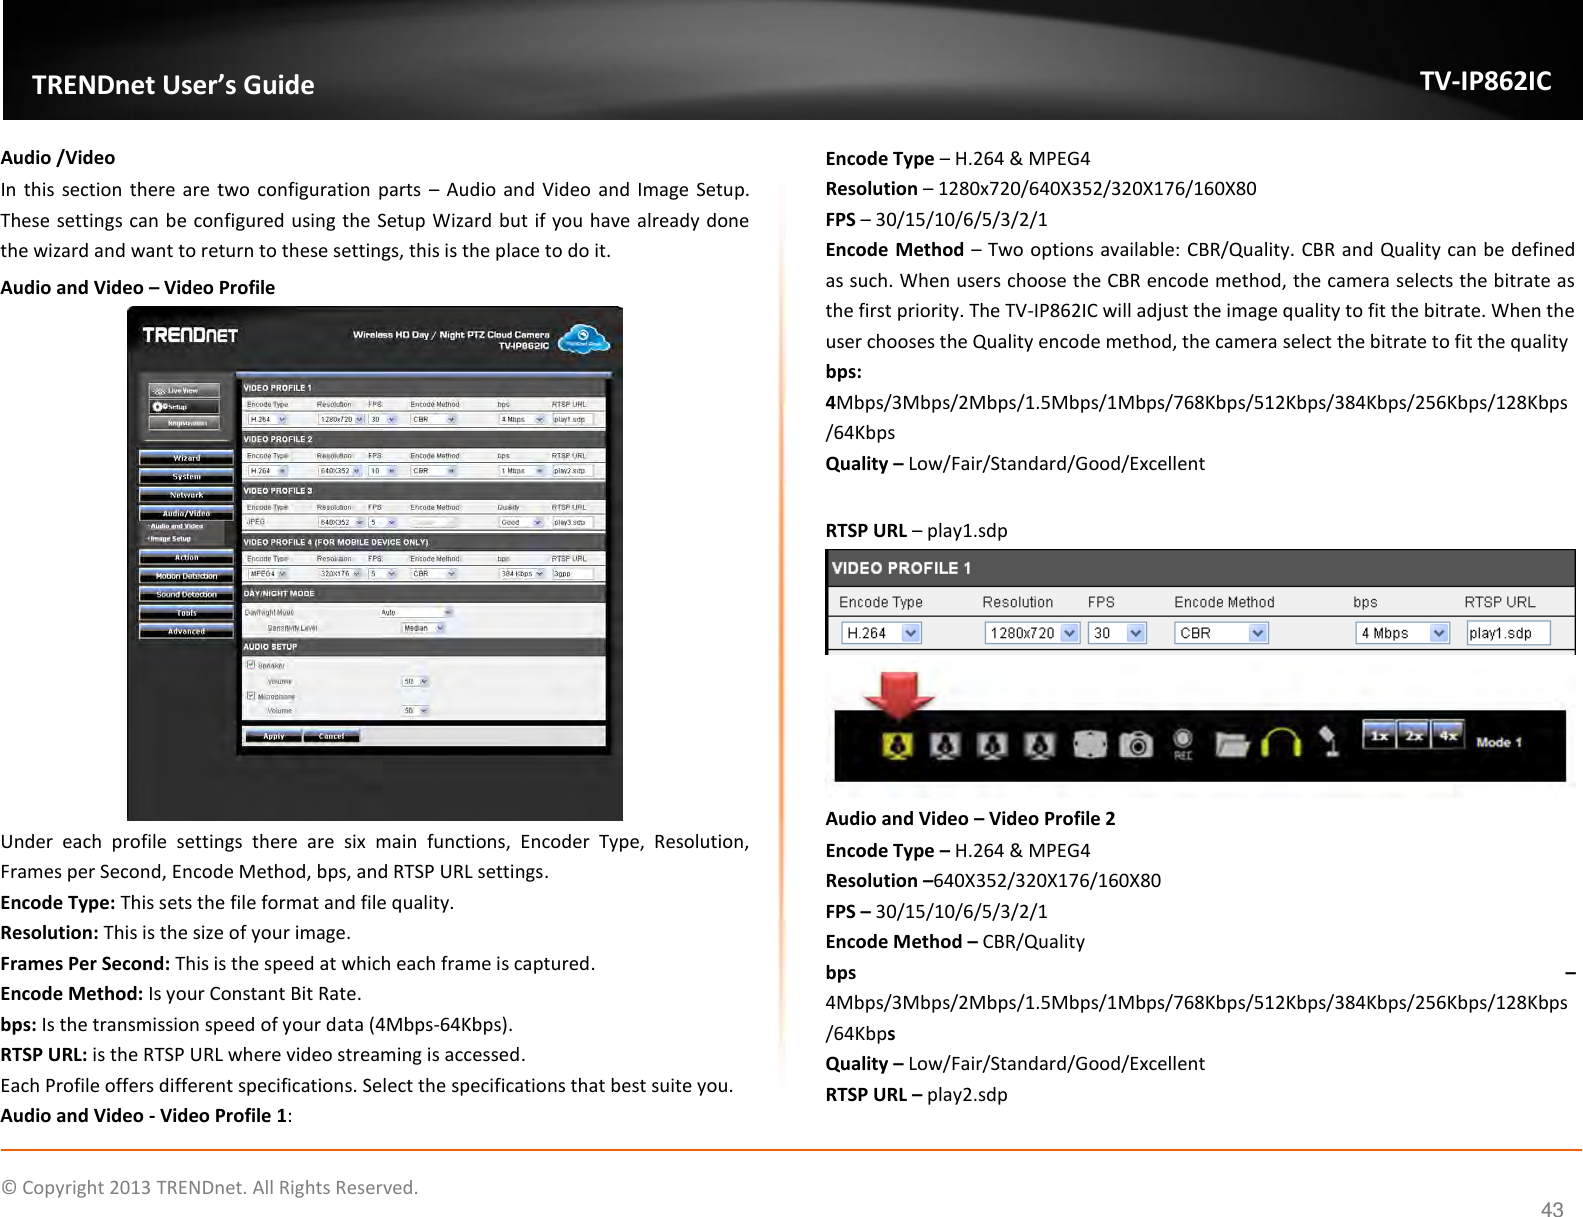The image size is (1583, 1217).
Task: Take a snapshot with the camera icon
Action: (1136, 744)
